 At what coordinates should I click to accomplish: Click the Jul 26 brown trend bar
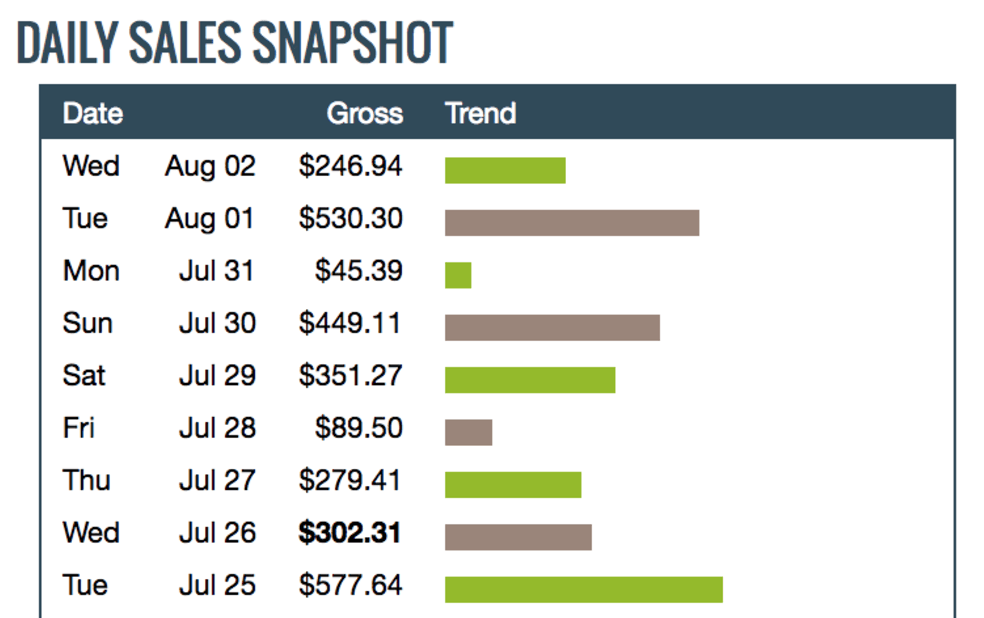point(518,537)
